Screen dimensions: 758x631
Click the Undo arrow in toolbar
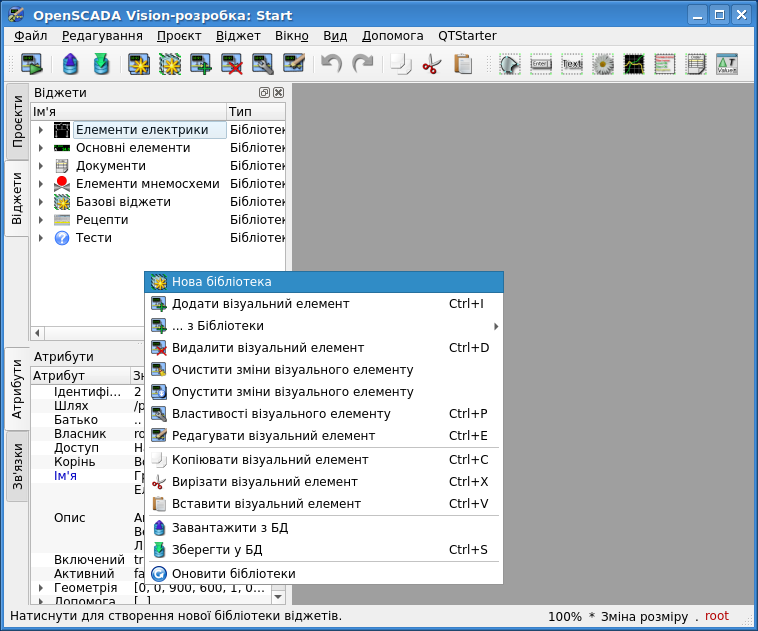[x=331, y=65]
